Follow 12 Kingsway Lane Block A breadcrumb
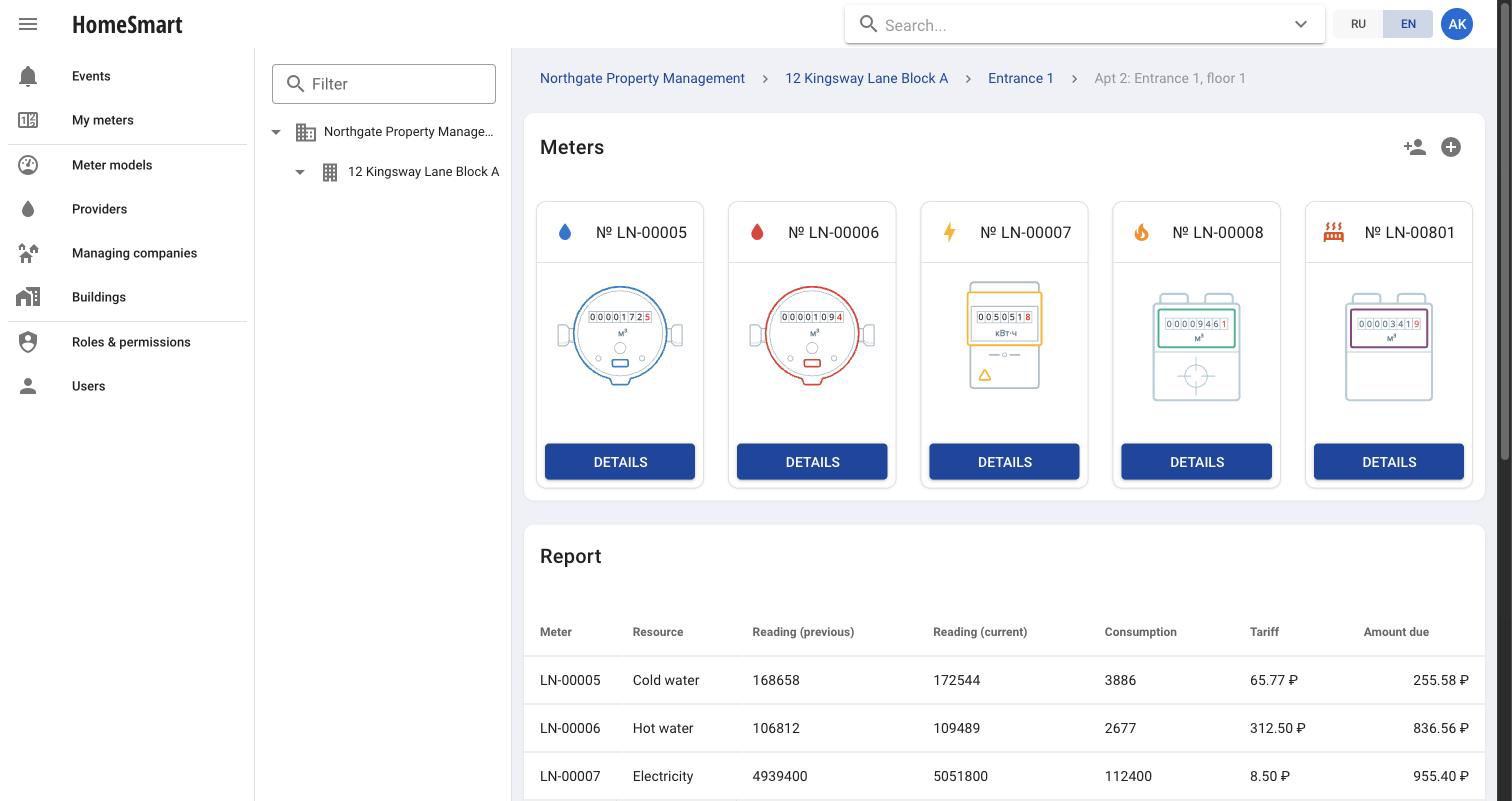The image size is (1512, 801). (866, 78)
